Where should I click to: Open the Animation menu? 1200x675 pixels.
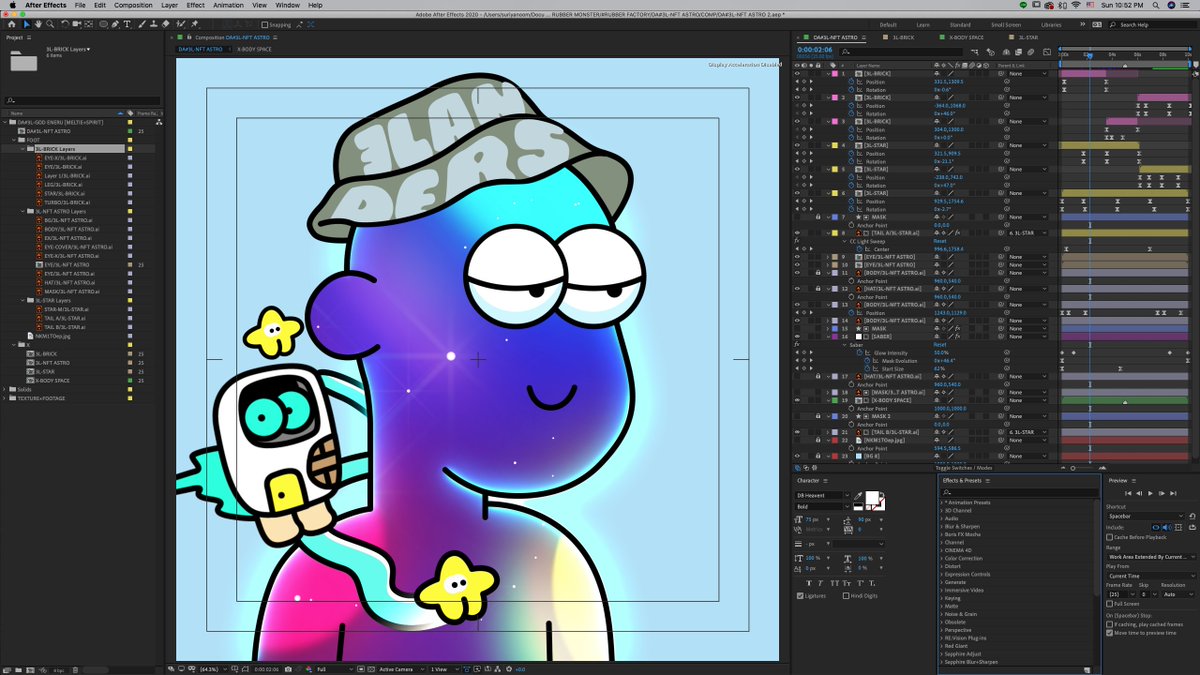(230, 5)
